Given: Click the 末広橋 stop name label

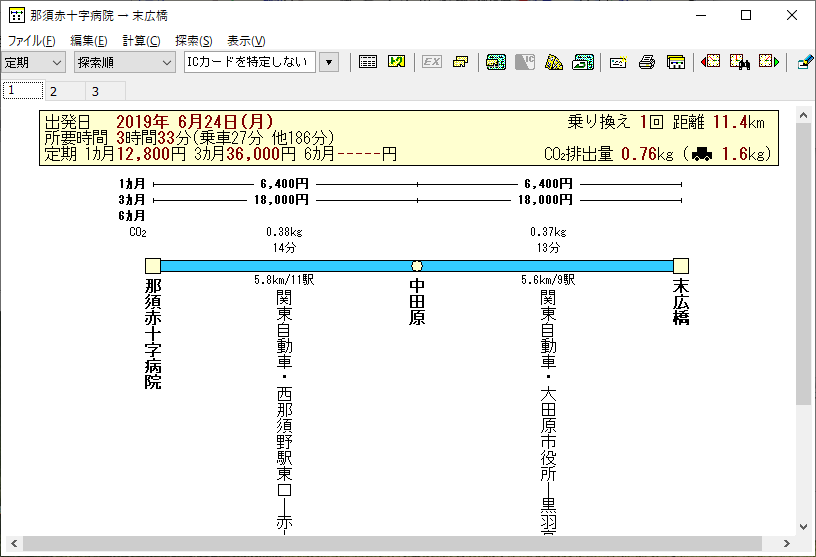Looking at the screenshot, I should (x=681, y=302).
